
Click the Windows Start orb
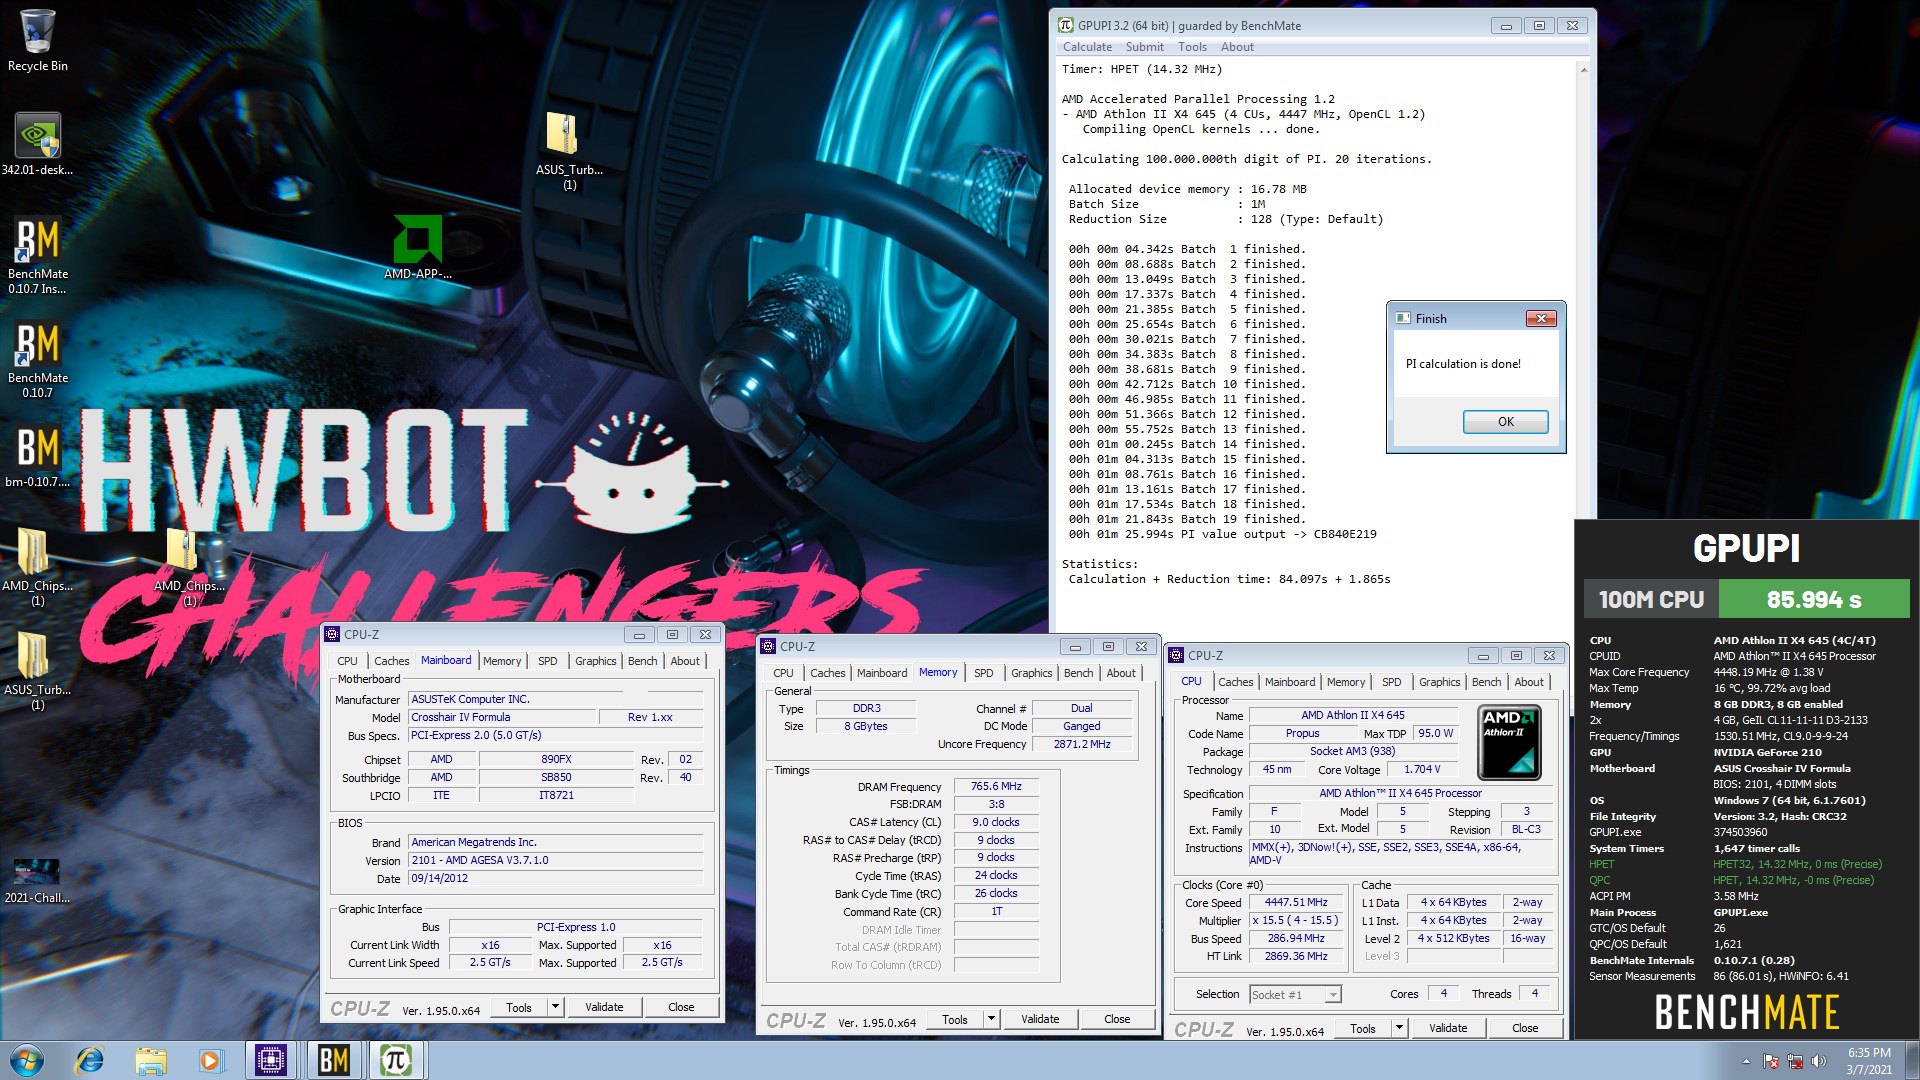tap(27, 1060)
